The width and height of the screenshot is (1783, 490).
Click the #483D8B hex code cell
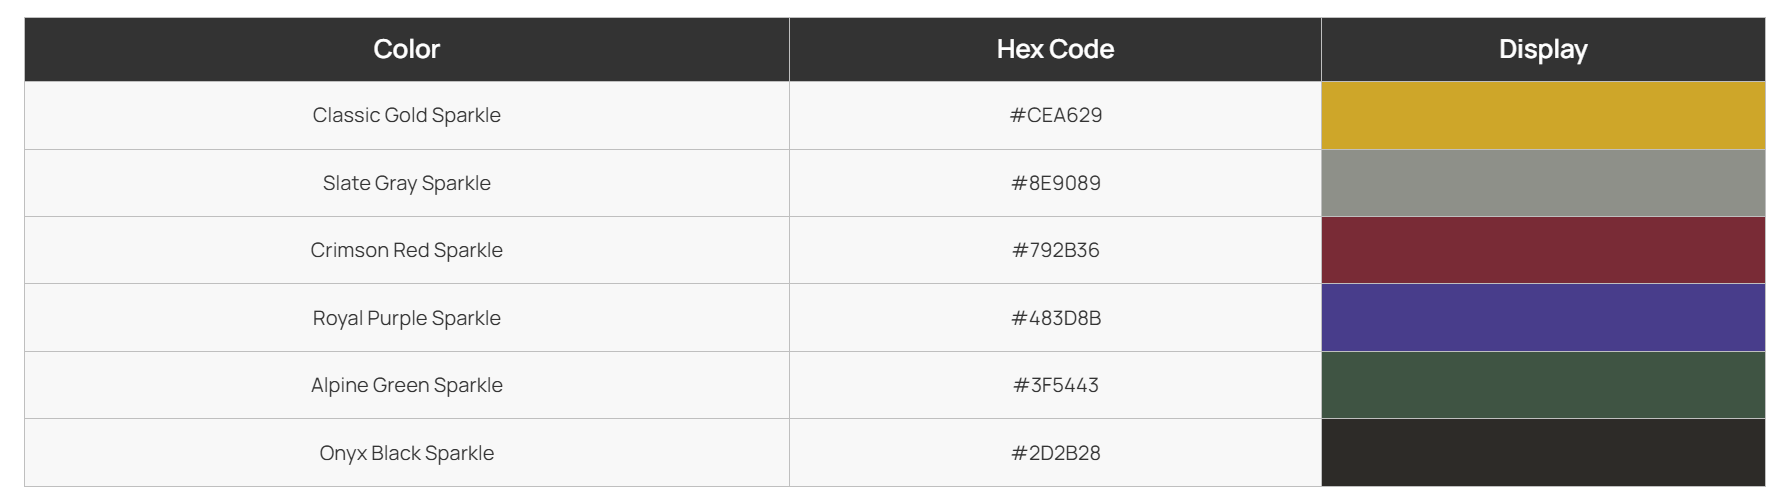1055,318
